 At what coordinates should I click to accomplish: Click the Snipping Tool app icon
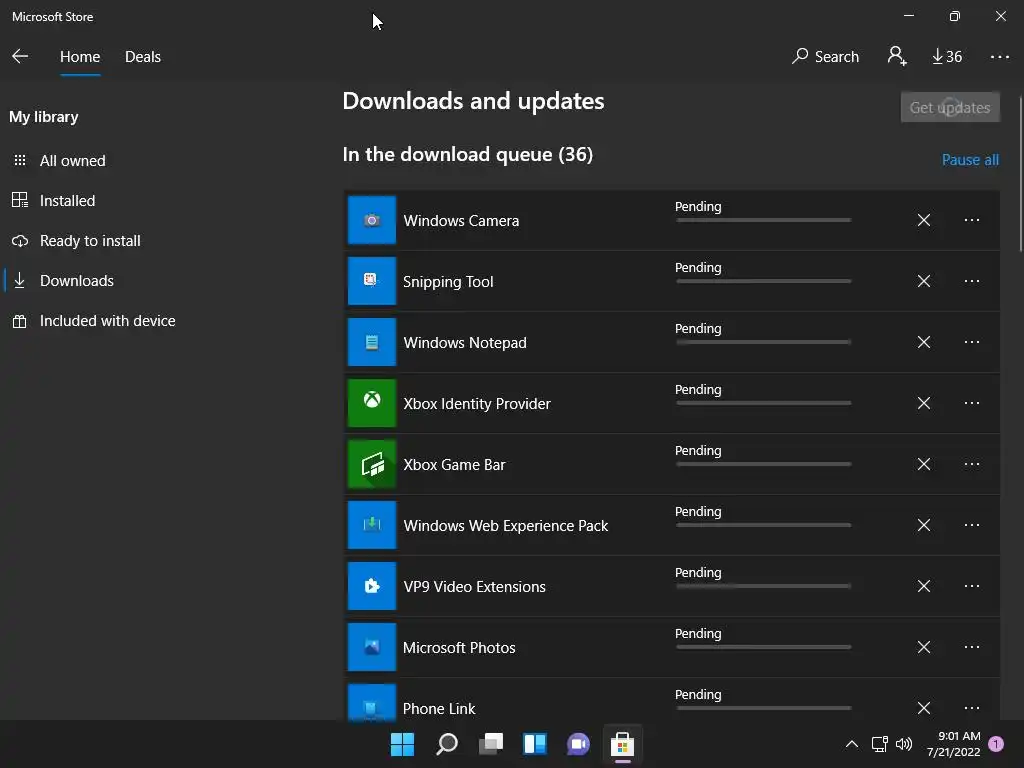[372, 281]
